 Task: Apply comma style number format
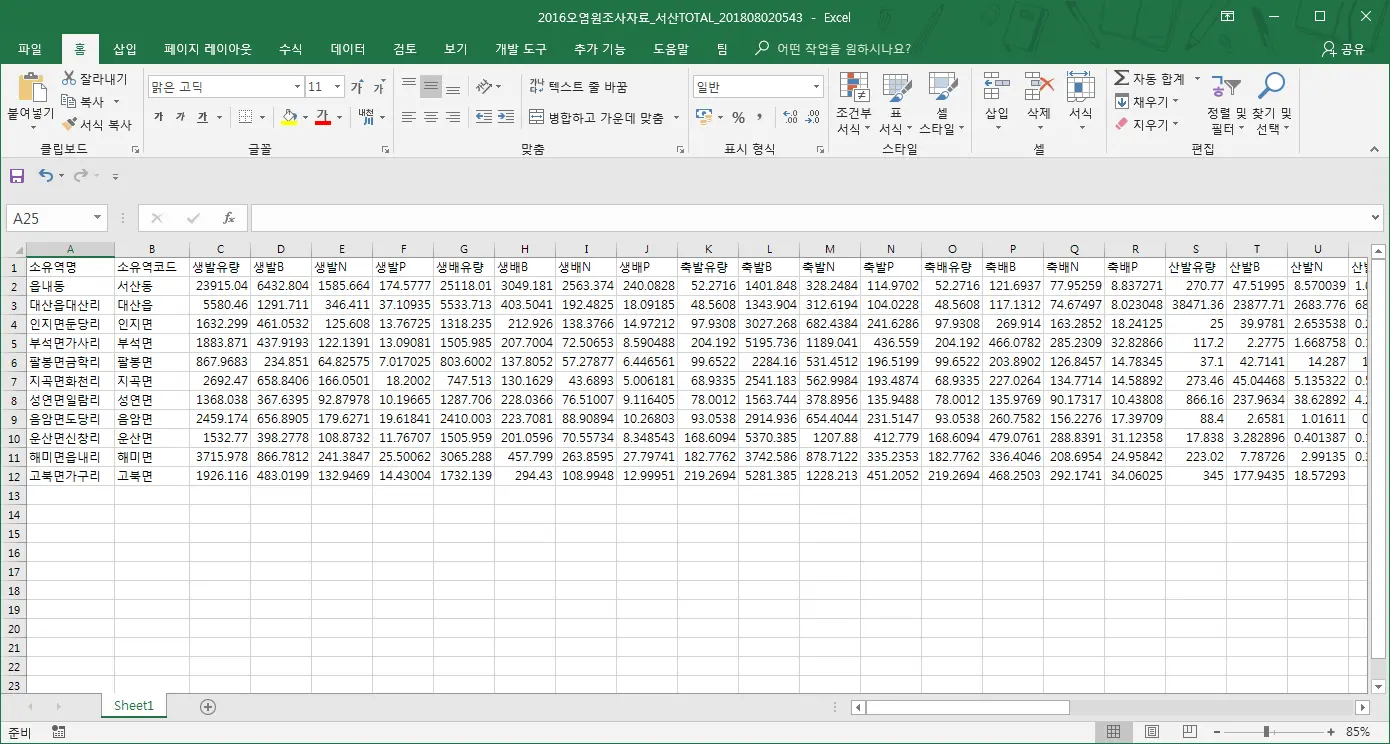coord(760,118)
